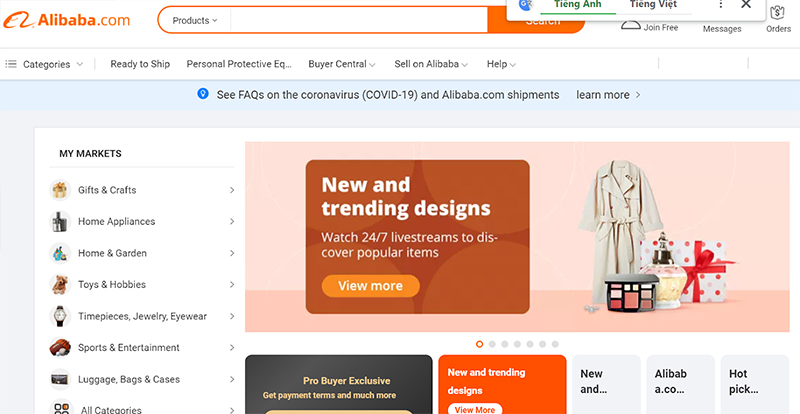Click the Google Translate icon
800x414 pixels.
point(525,5)
